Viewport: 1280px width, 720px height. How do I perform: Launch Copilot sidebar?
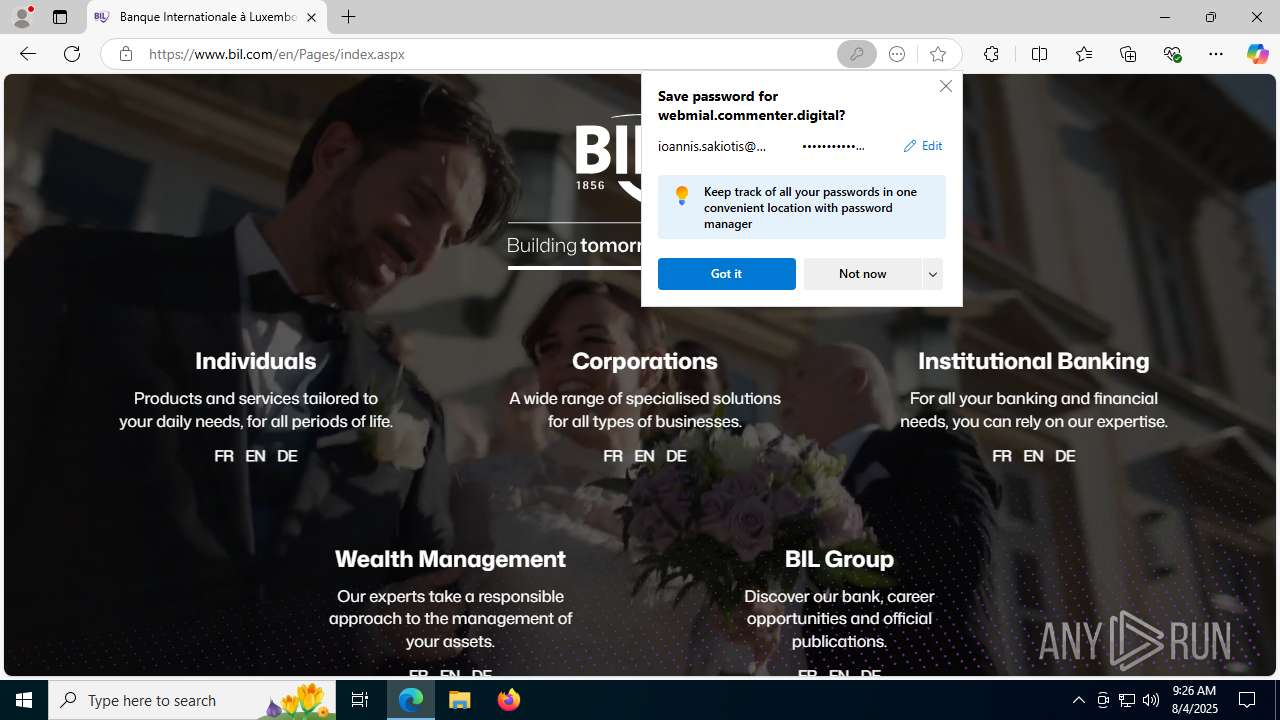[x=1257, y=54]
